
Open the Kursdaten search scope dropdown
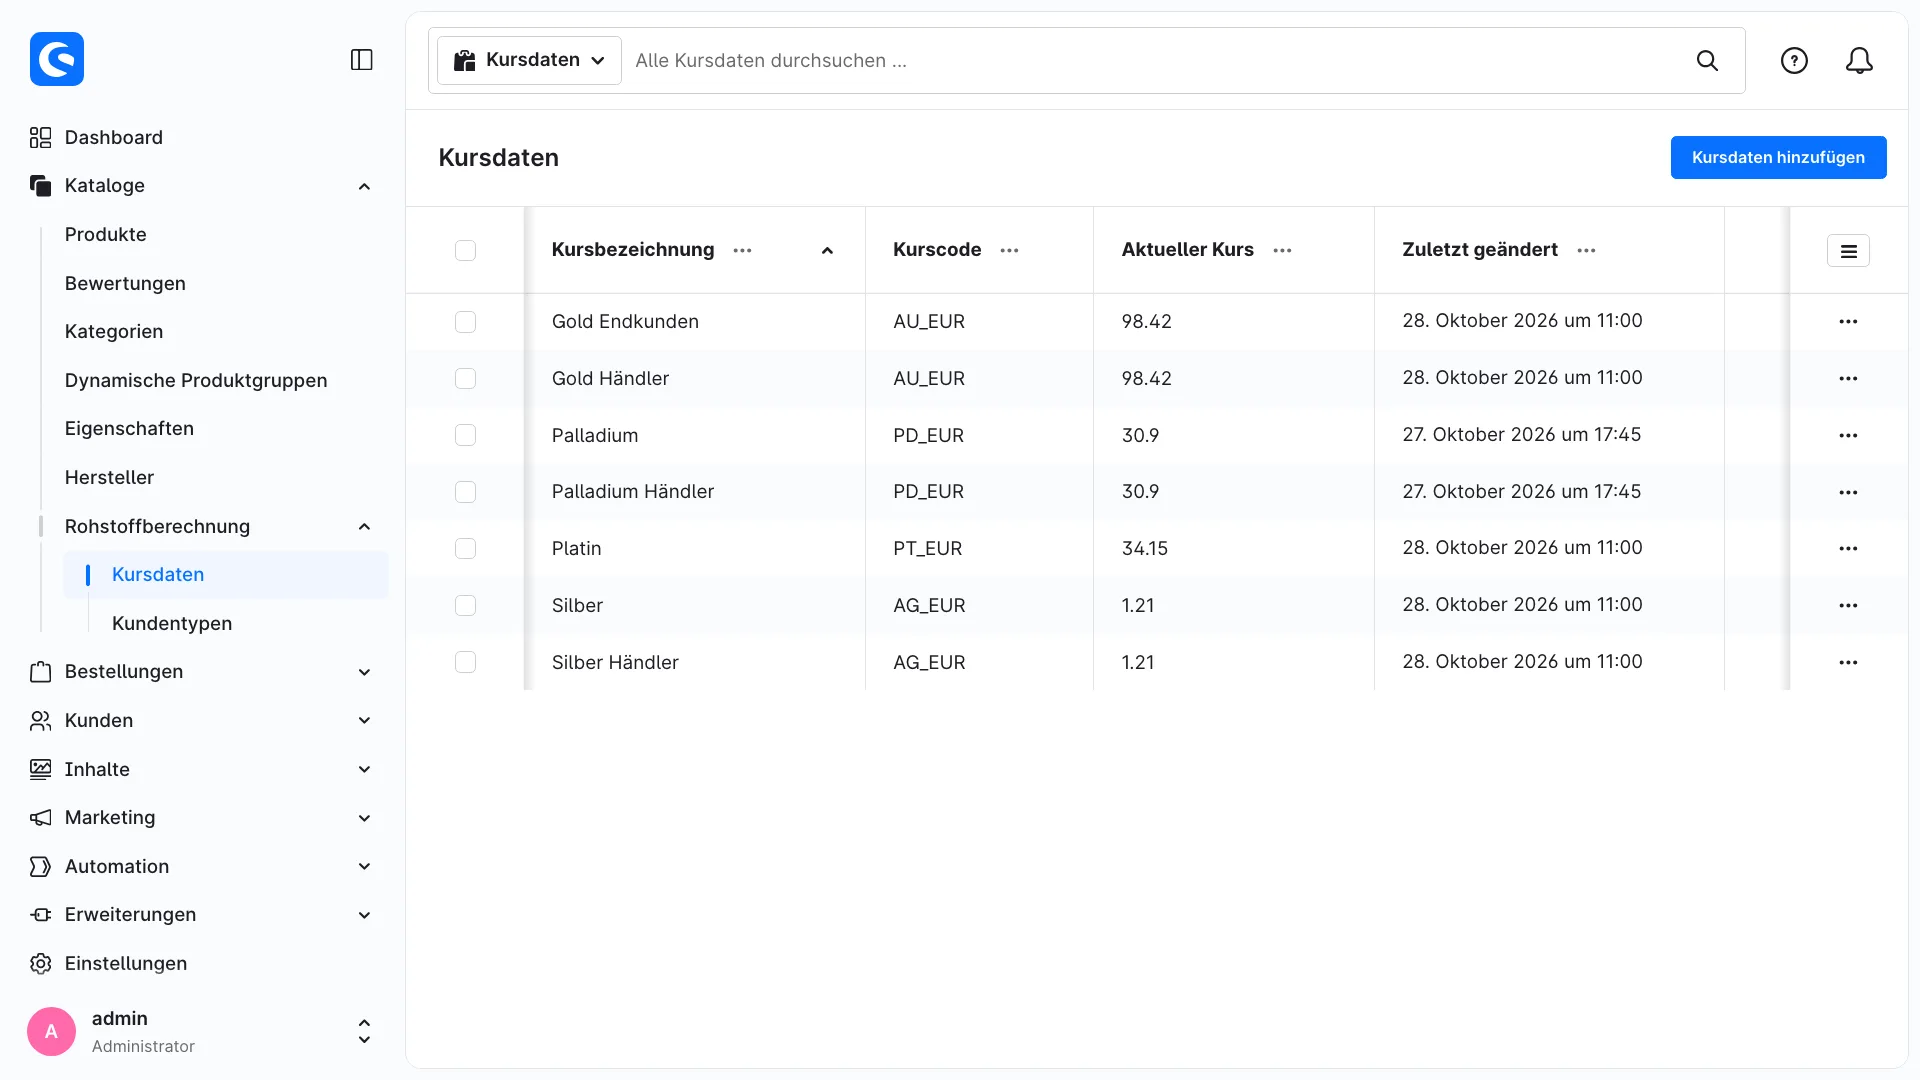tap(529, 60)
